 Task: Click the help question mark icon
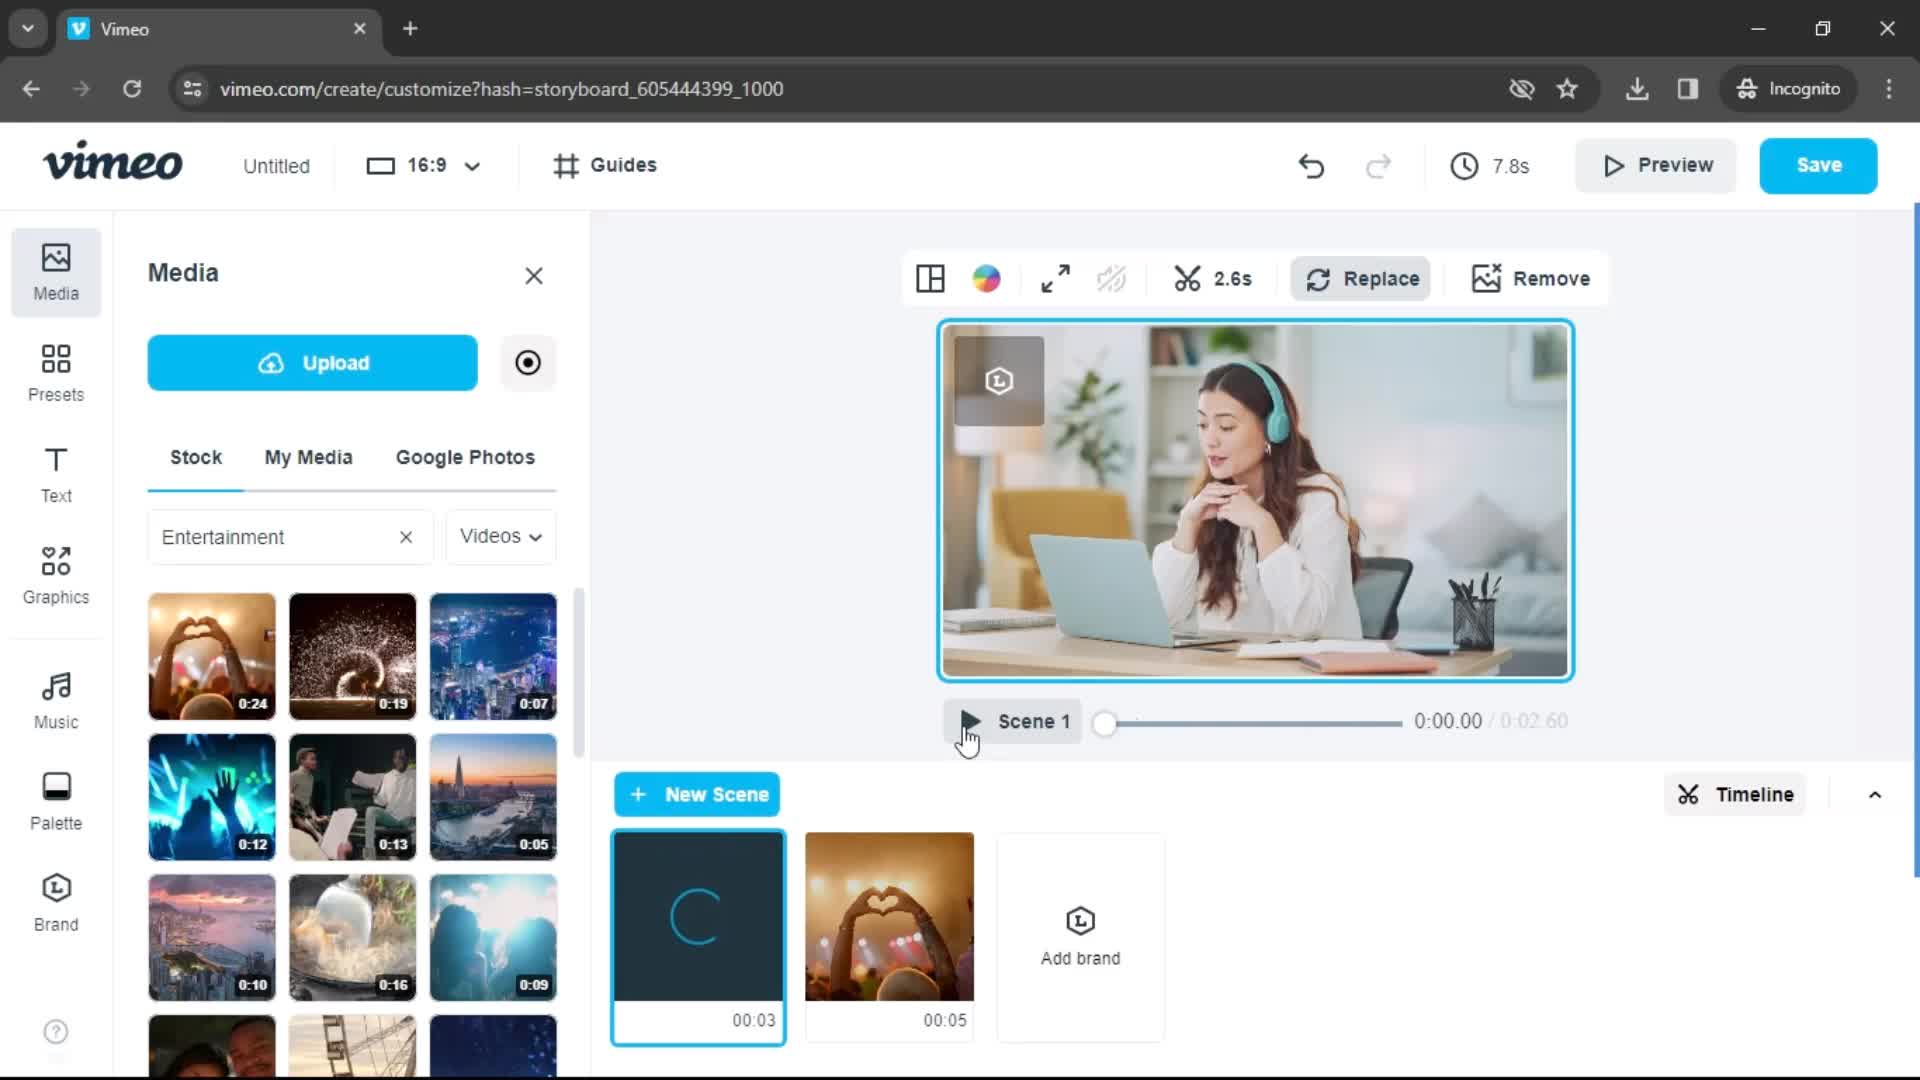56,1031
